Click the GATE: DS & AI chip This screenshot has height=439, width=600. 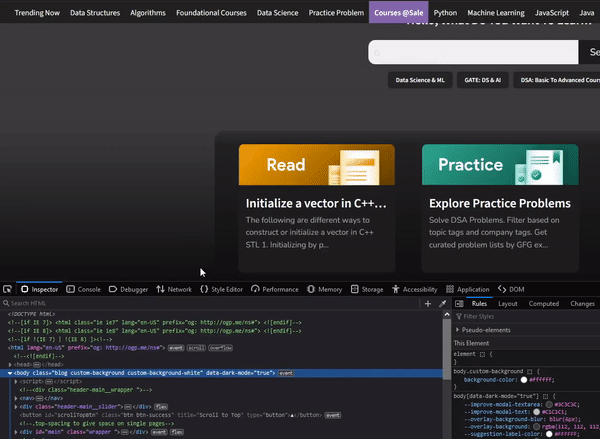(483, 80)
